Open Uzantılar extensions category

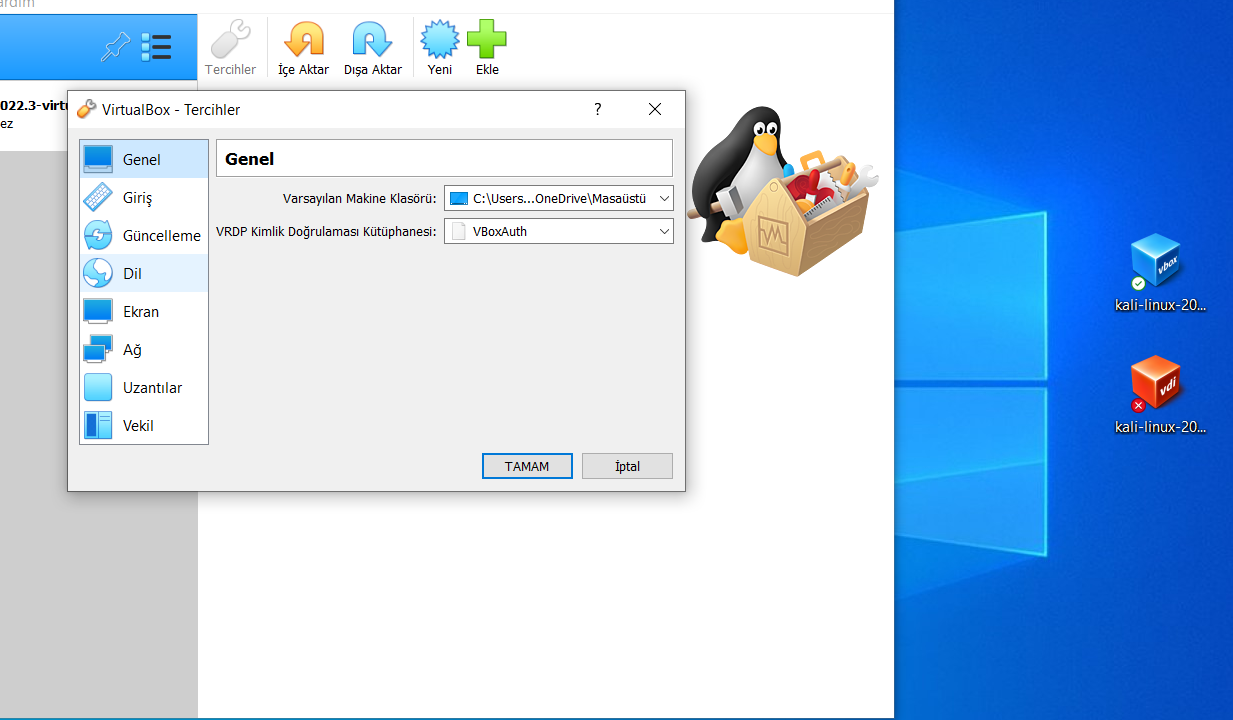144,388
